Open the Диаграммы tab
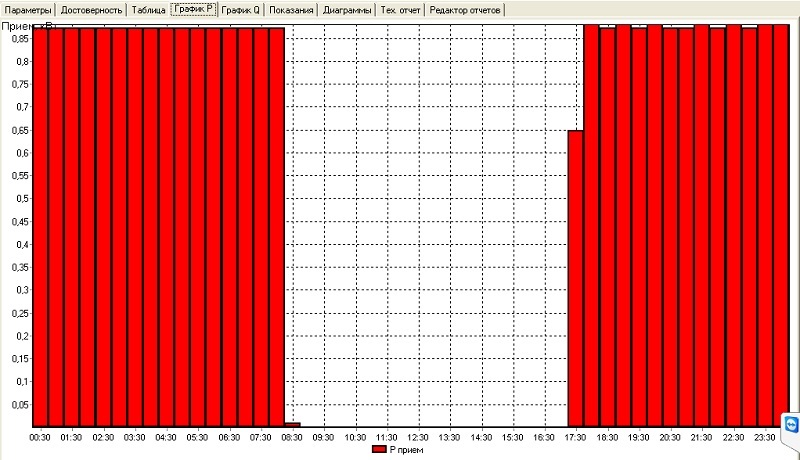The image size is (800, 460). click(347, 10)
